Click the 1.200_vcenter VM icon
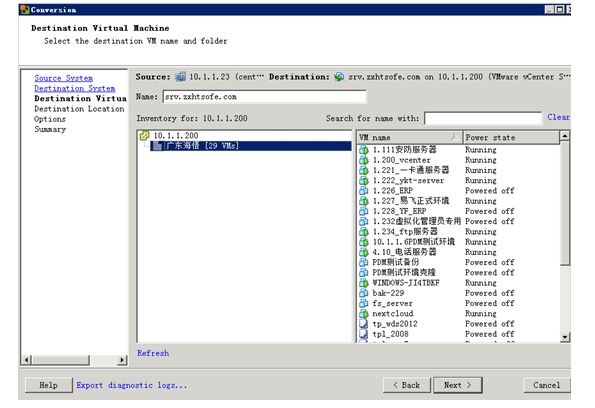Image resolution: width=595 pixels, height=408 pixels. (x=364, y=160)
